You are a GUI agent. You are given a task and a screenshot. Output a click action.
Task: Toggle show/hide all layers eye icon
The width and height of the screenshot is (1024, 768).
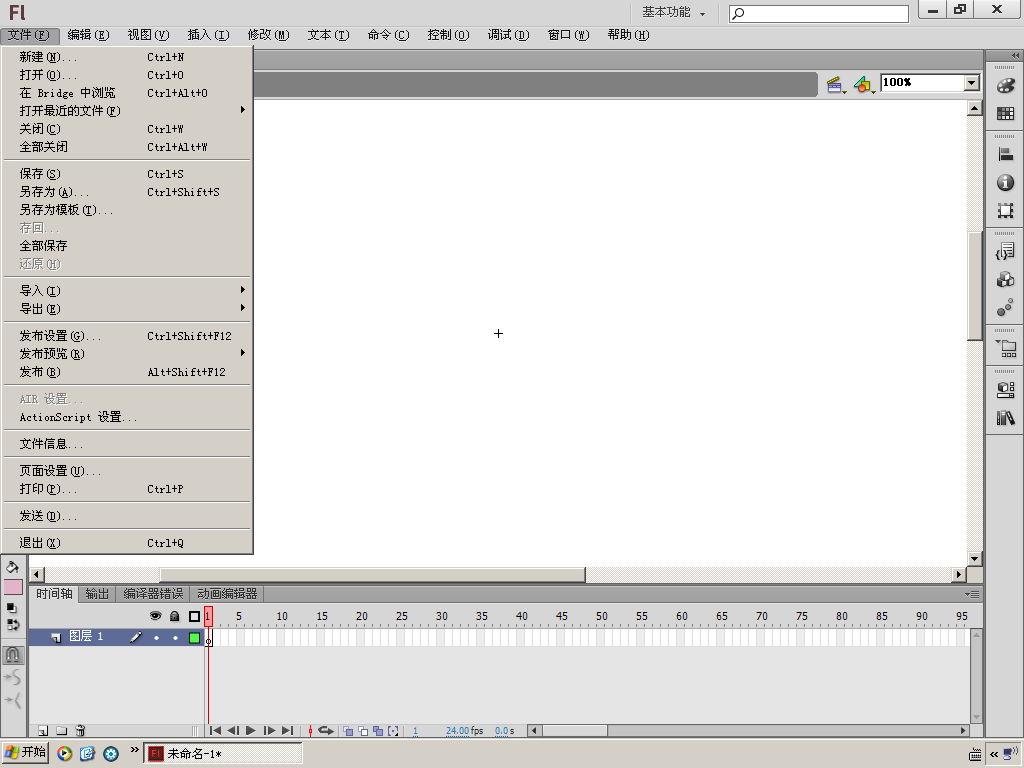[155, 616]
